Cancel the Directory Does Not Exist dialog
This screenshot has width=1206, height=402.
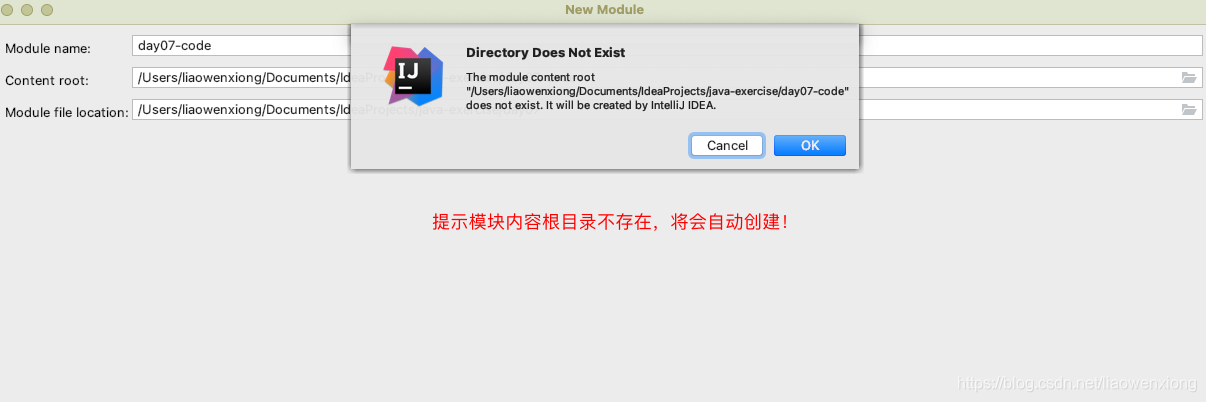[x=727, y=145]
